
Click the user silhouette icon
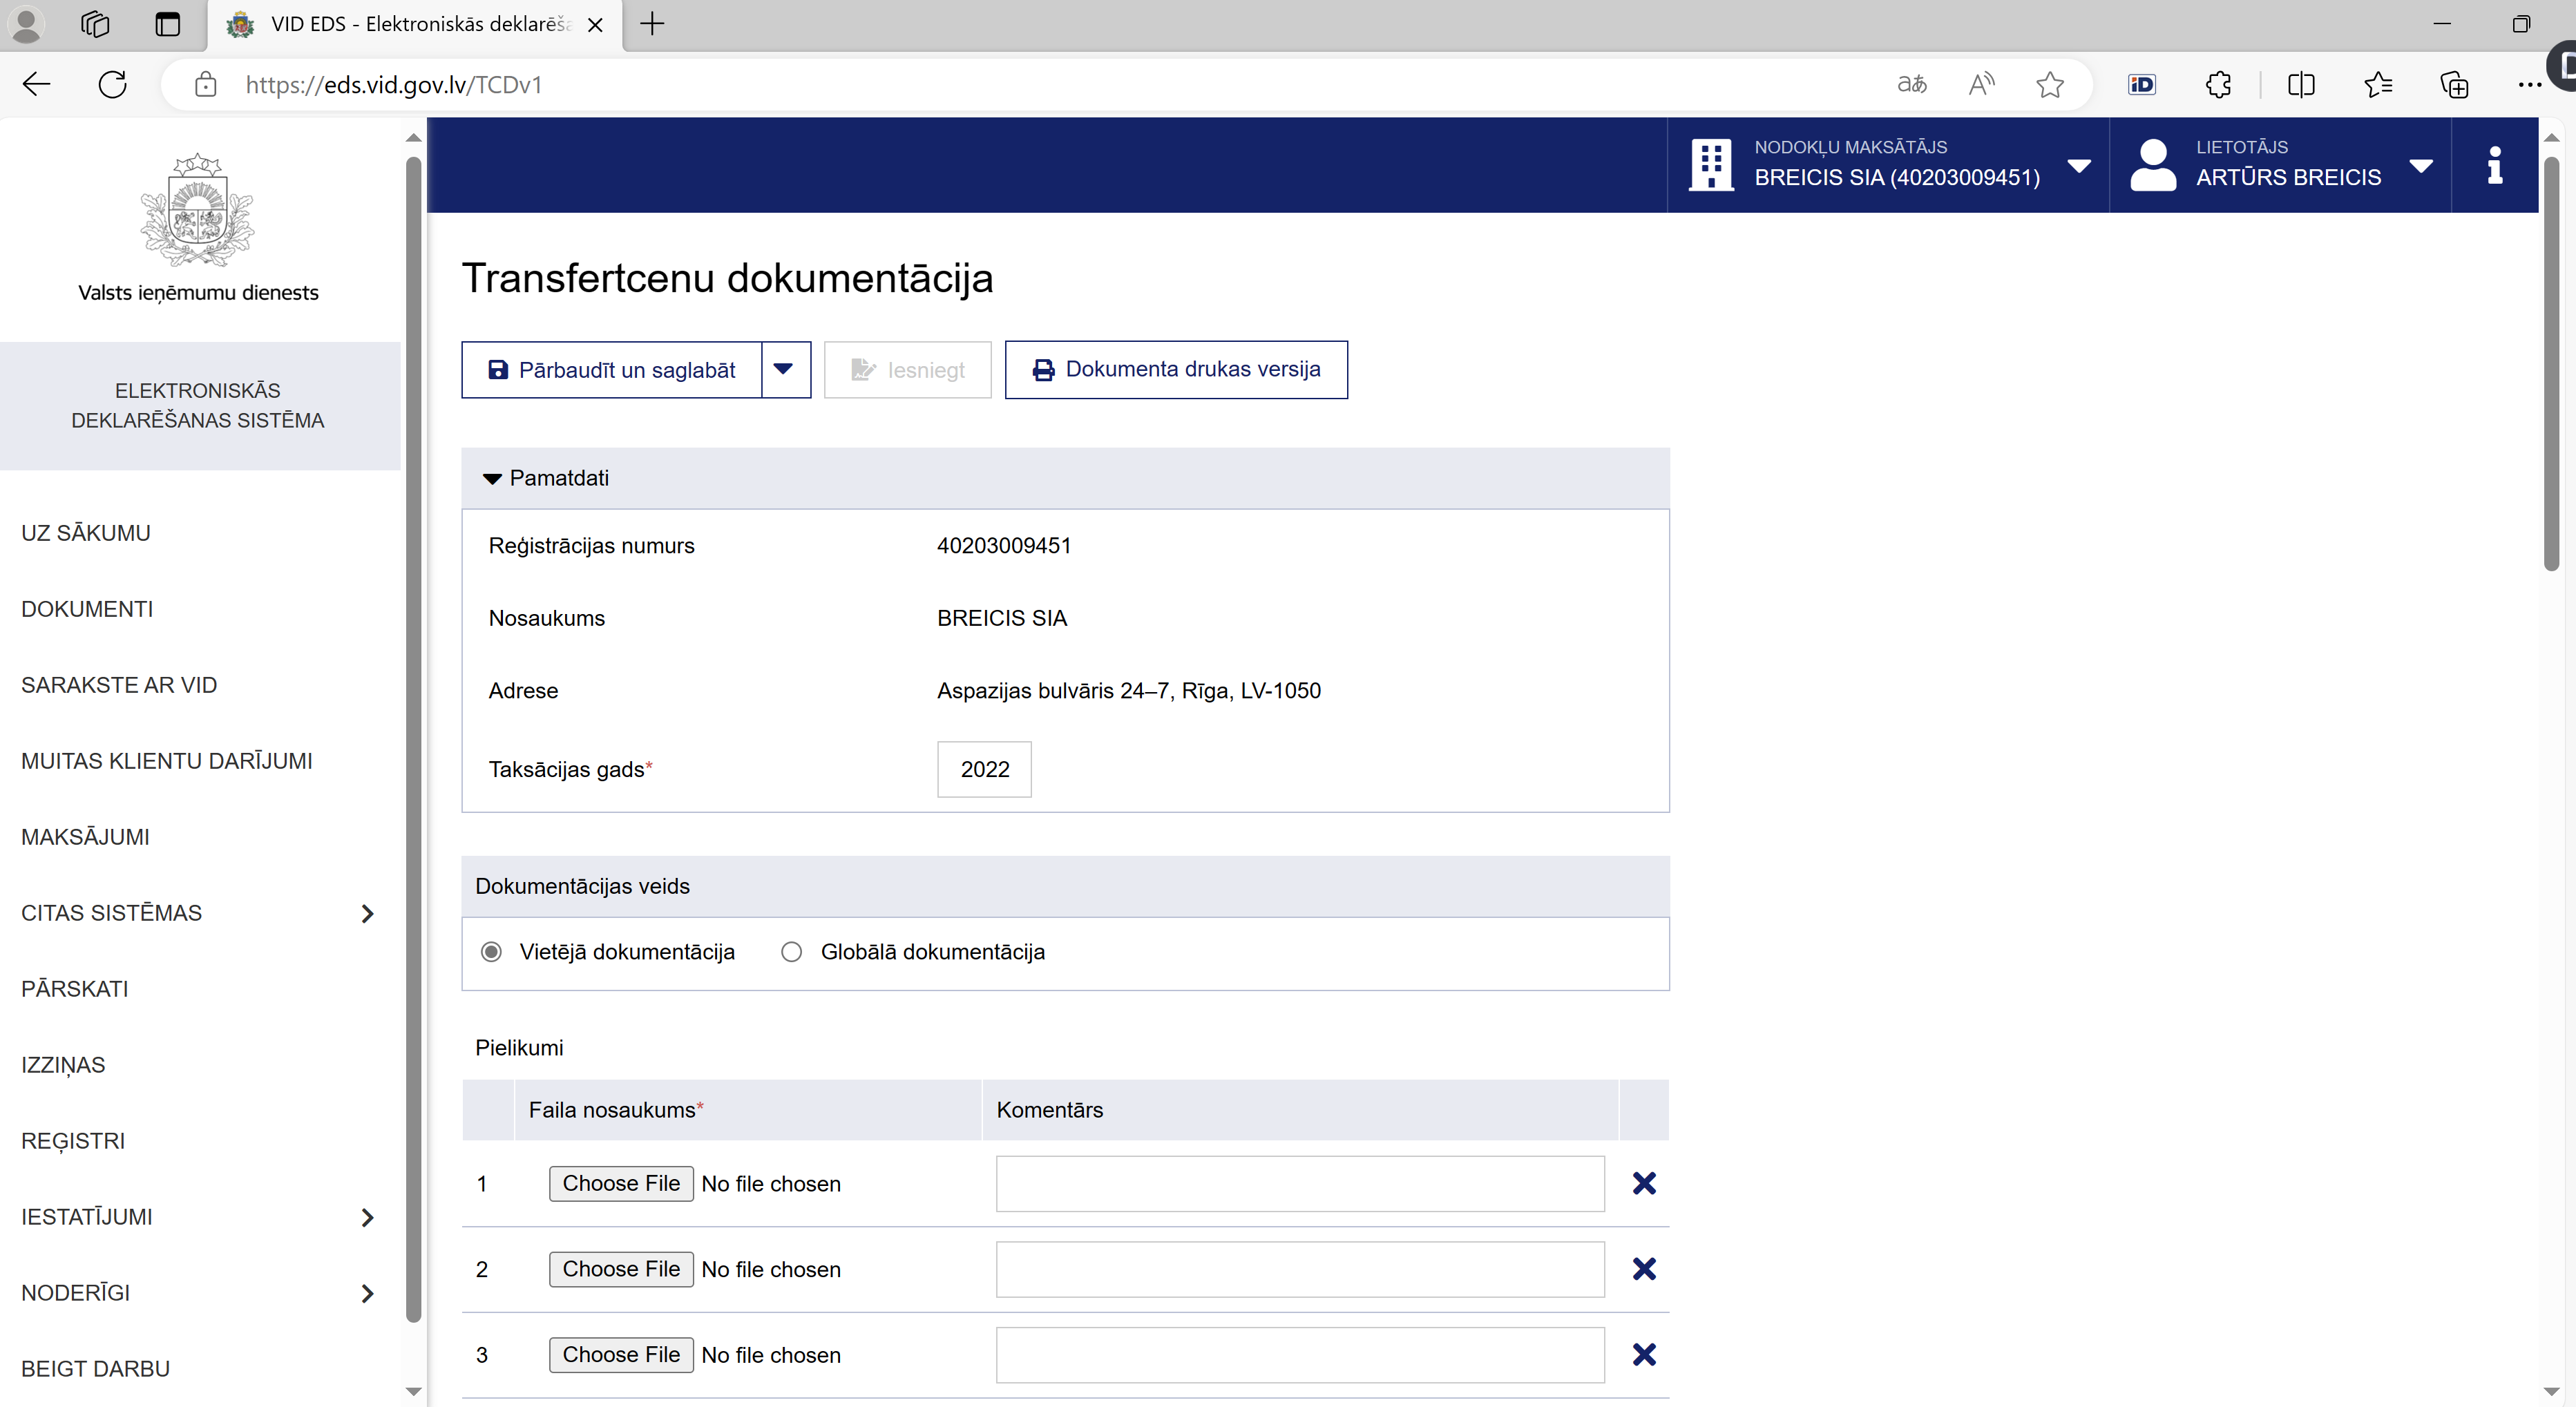tap(2153, 165)
